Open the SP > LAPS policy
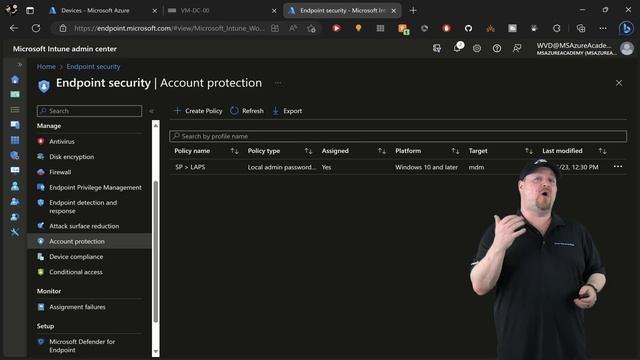The height and width of the screenshot is (360, 640). pyautogui.click(x=190, y=167)
